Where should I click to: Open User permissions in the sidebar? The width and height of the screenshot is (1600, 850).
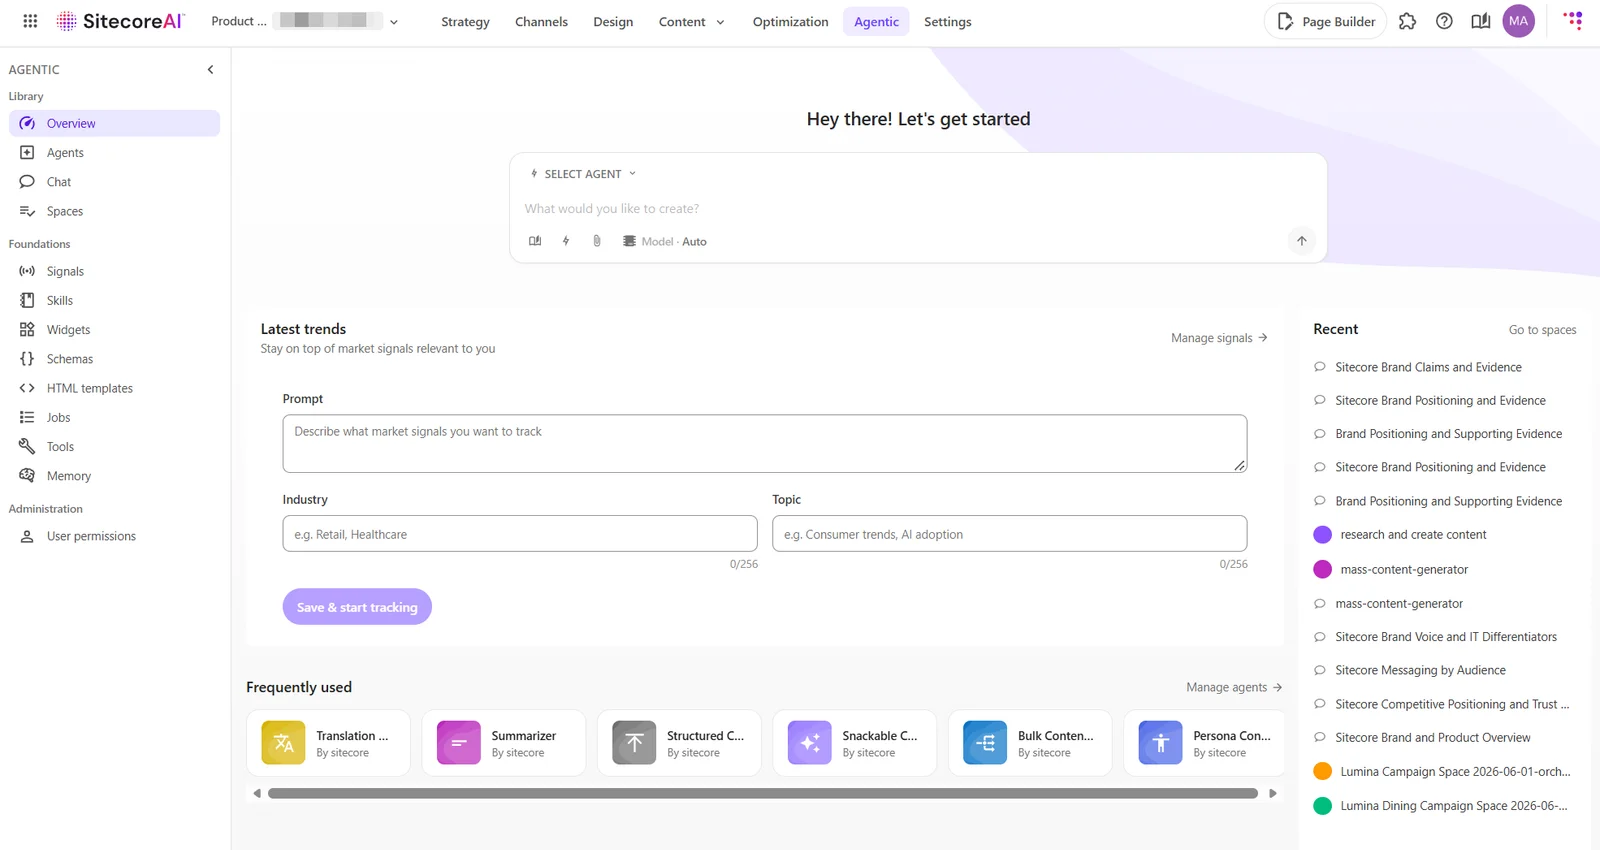click(x=114, y=536)
